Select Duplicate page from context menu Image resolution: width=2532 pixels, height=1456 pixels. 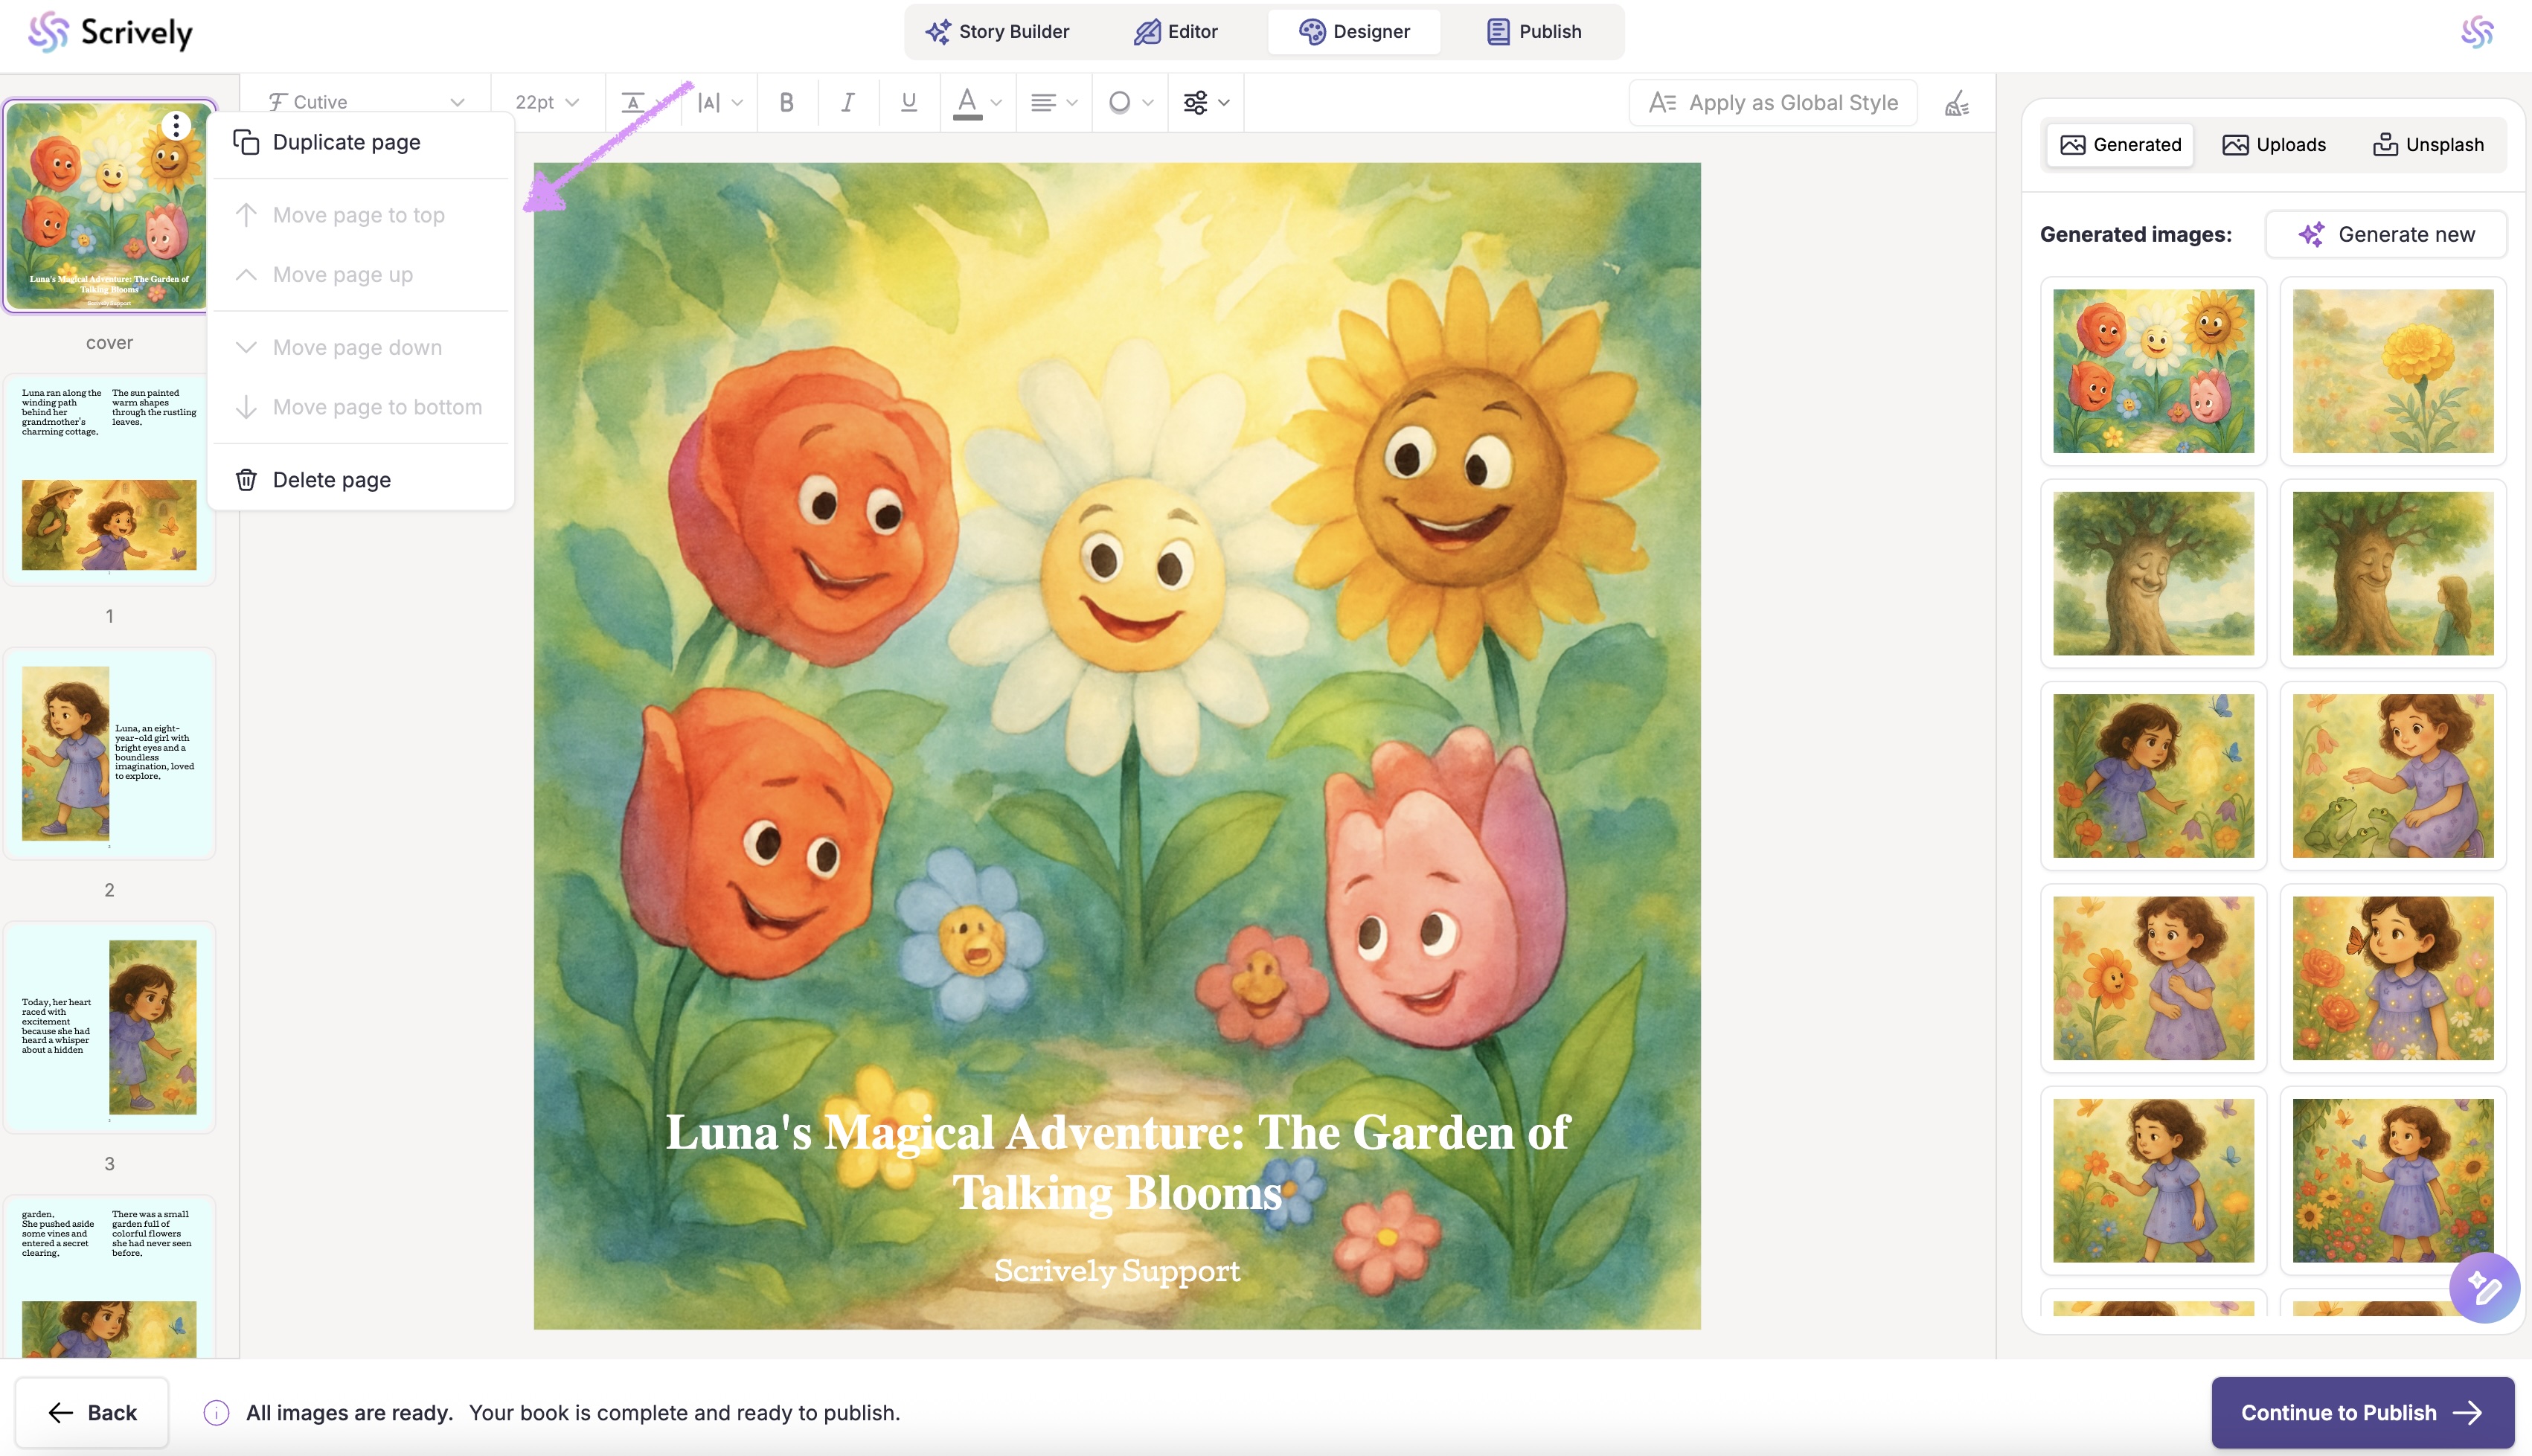coord(346,142)
